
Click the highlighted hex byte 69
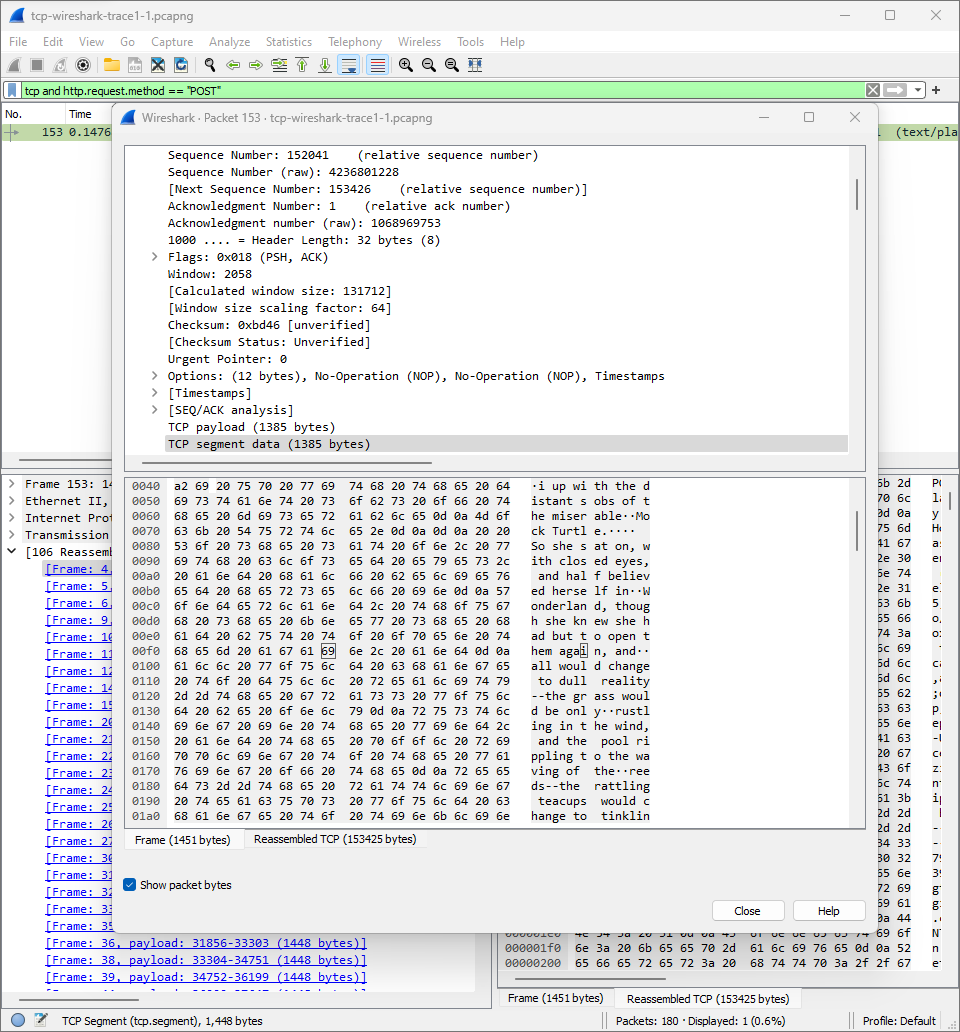pyautogui.click(x=328, y=651)
